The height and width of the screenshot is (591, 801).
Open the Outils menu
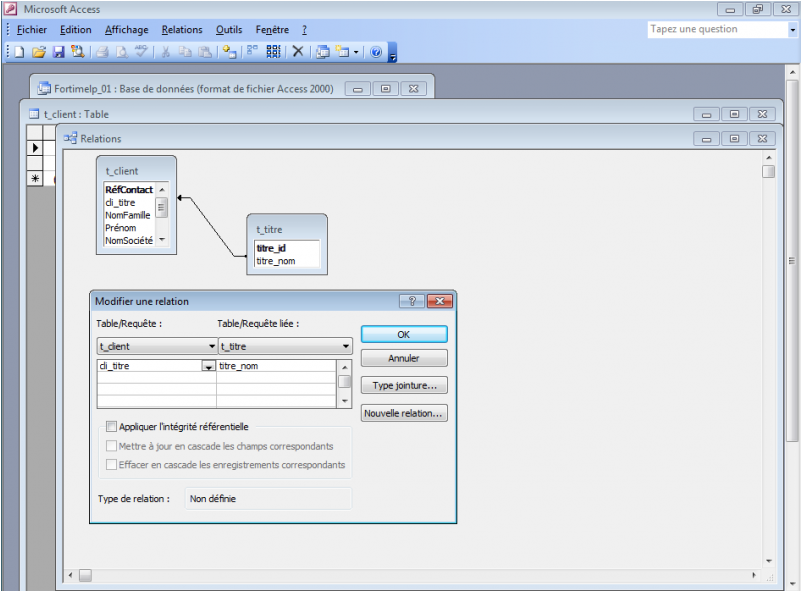pos(228,30)
